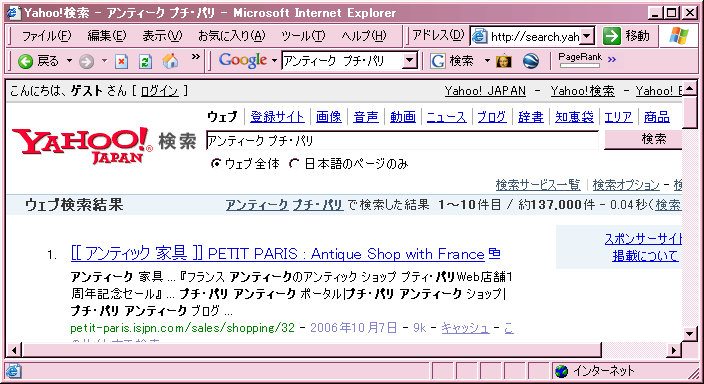This screenshot has width=704, height=384.
Task: Switch to ニュース search tab
Action: point(446,117)
